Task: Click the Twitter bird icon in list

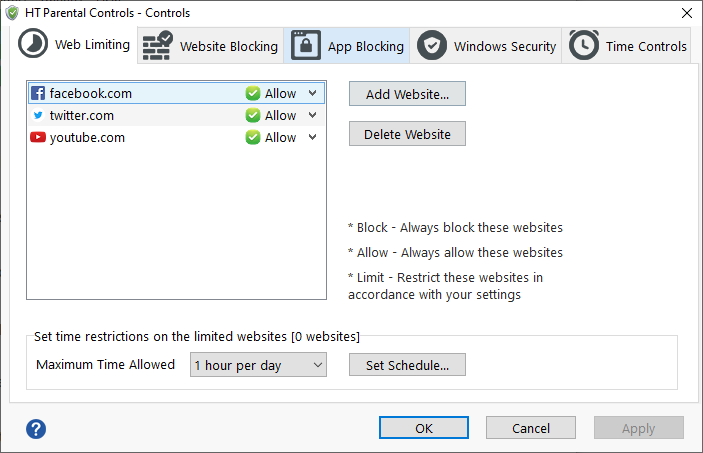Action: (x=38, y=115)
